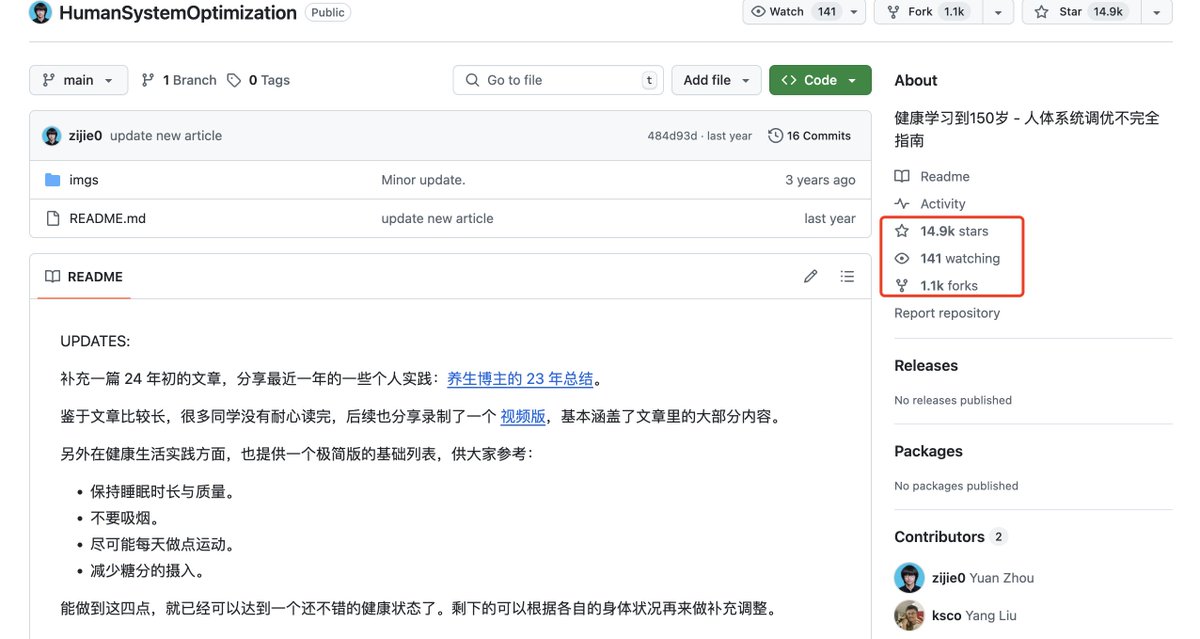Image resolution: width=1200 pixels, height=639 pixels.
Task: Click ksco's avatar in the Contributors list
Action: (908, 615)
